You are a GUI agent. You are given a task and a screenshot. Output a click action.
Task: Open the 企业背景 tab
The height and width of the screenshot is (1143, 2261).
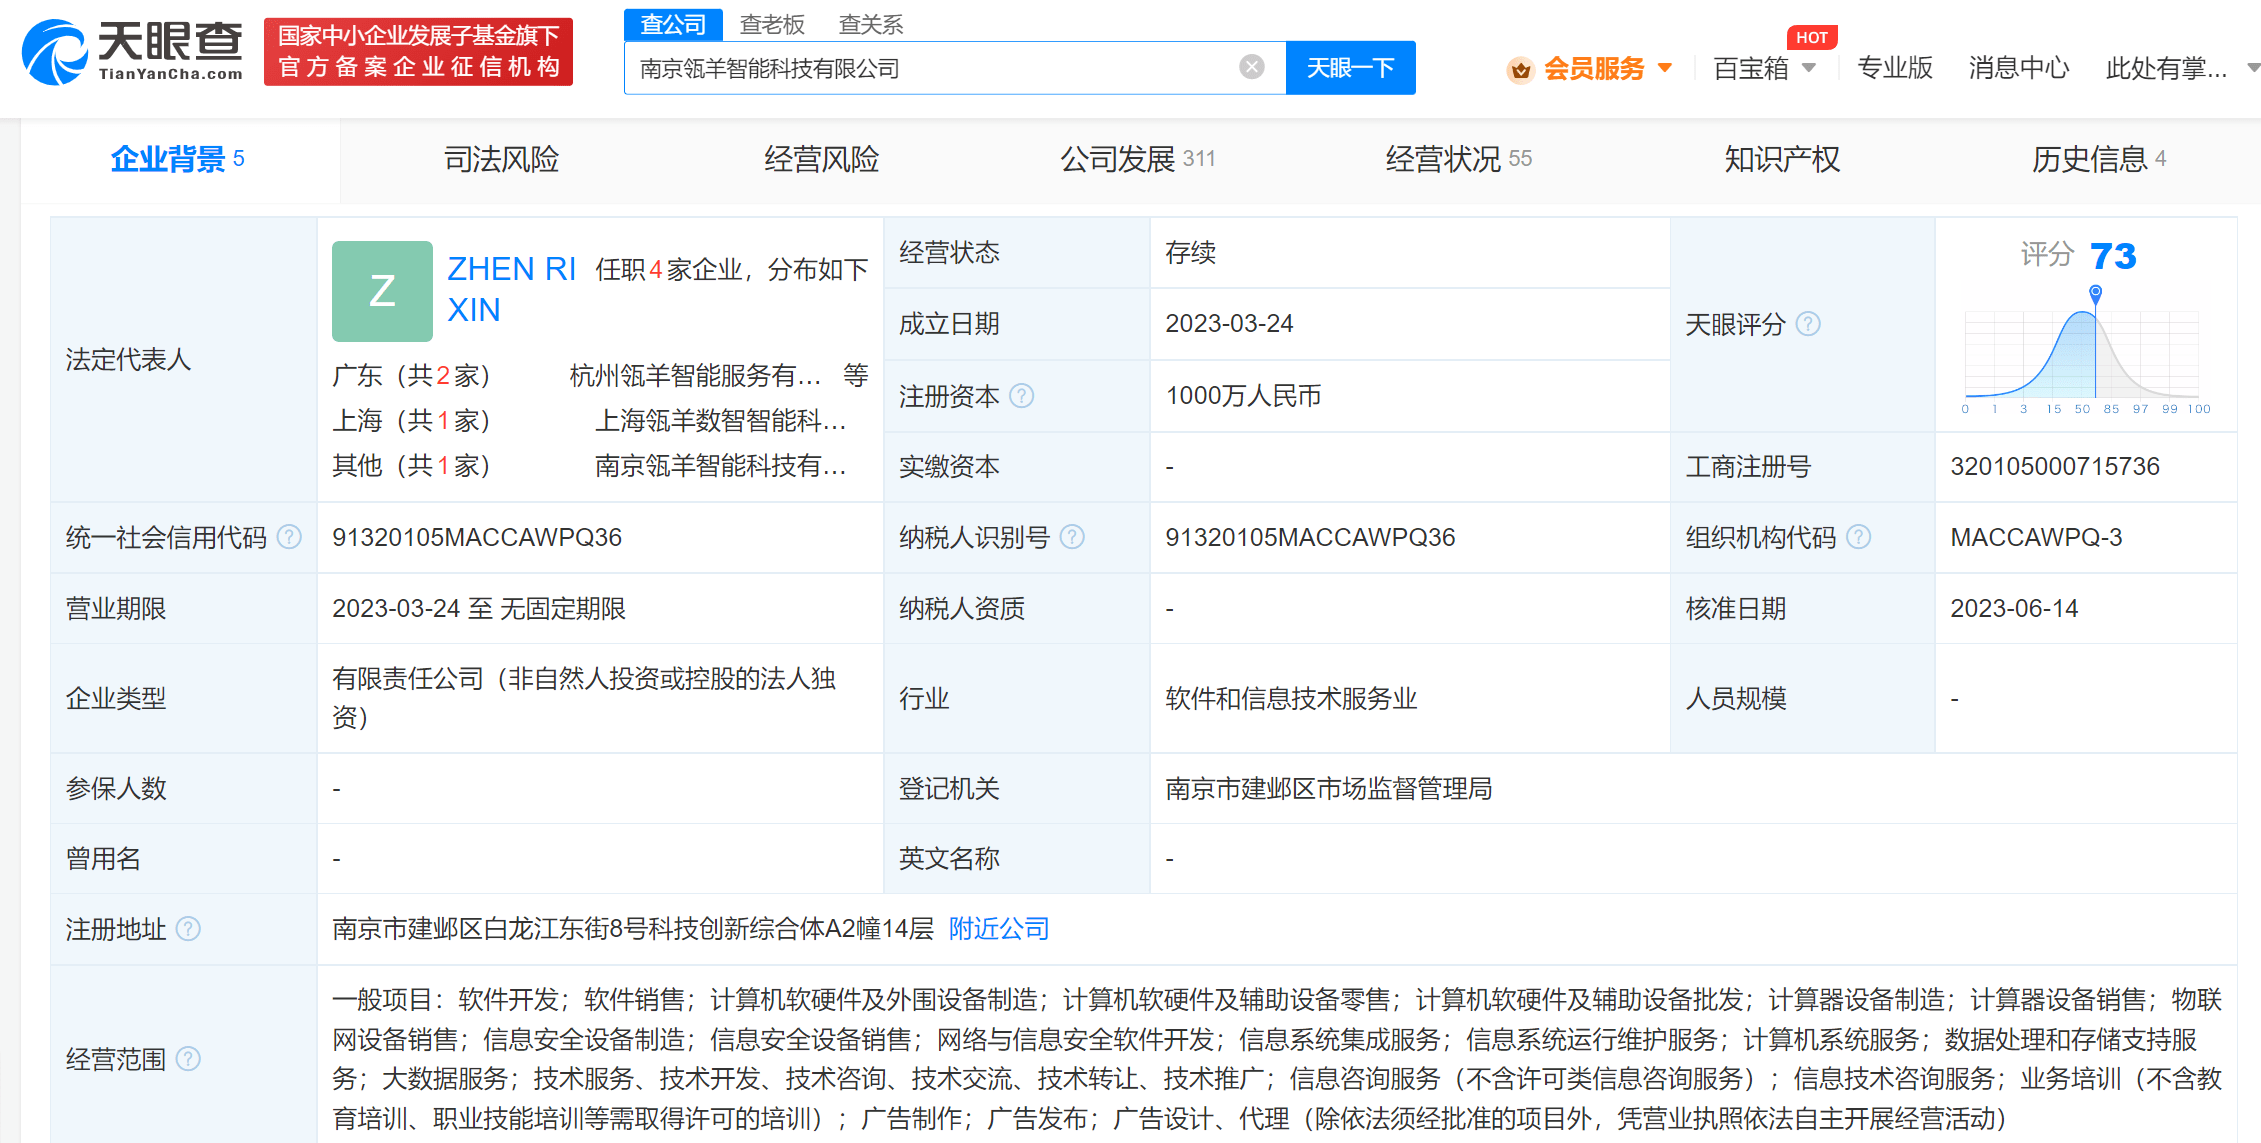tap(178, 159)
